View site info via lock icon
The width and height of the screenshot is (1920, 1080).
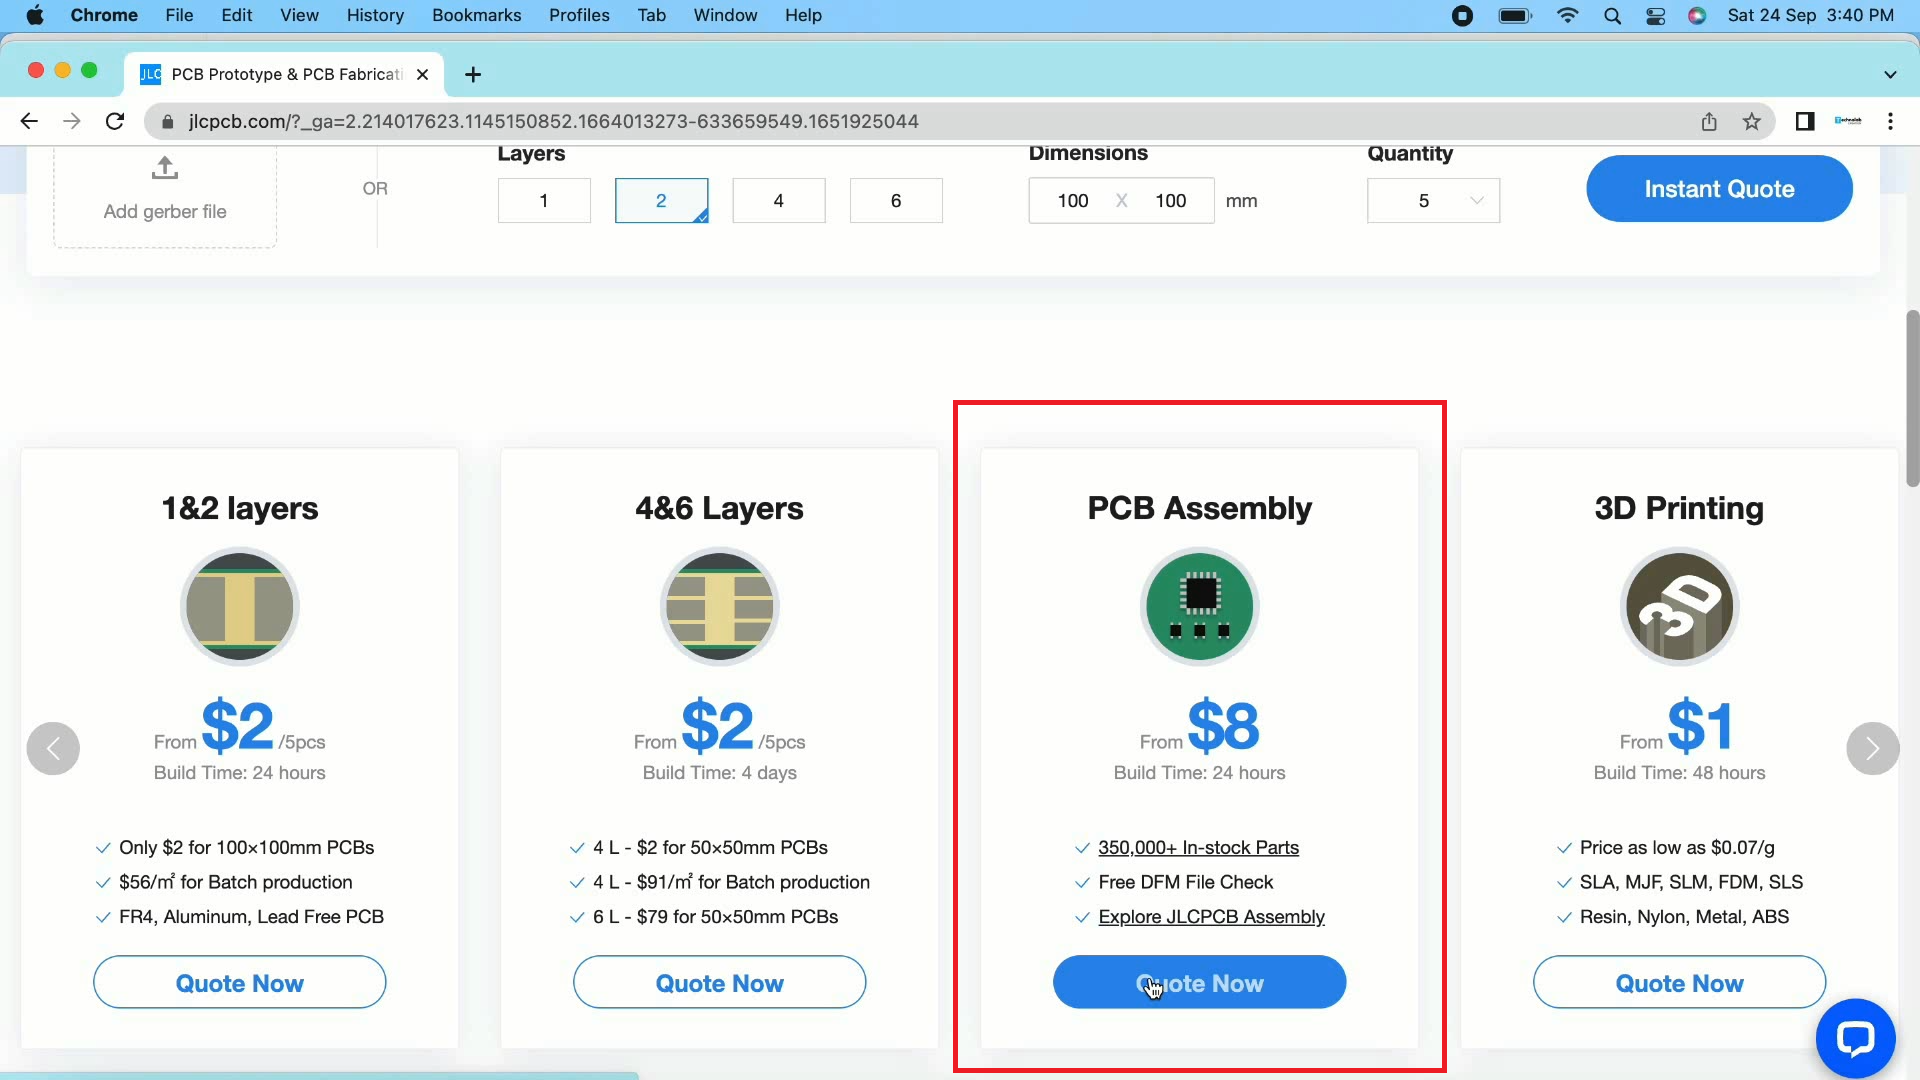click(x=167, y=121)
